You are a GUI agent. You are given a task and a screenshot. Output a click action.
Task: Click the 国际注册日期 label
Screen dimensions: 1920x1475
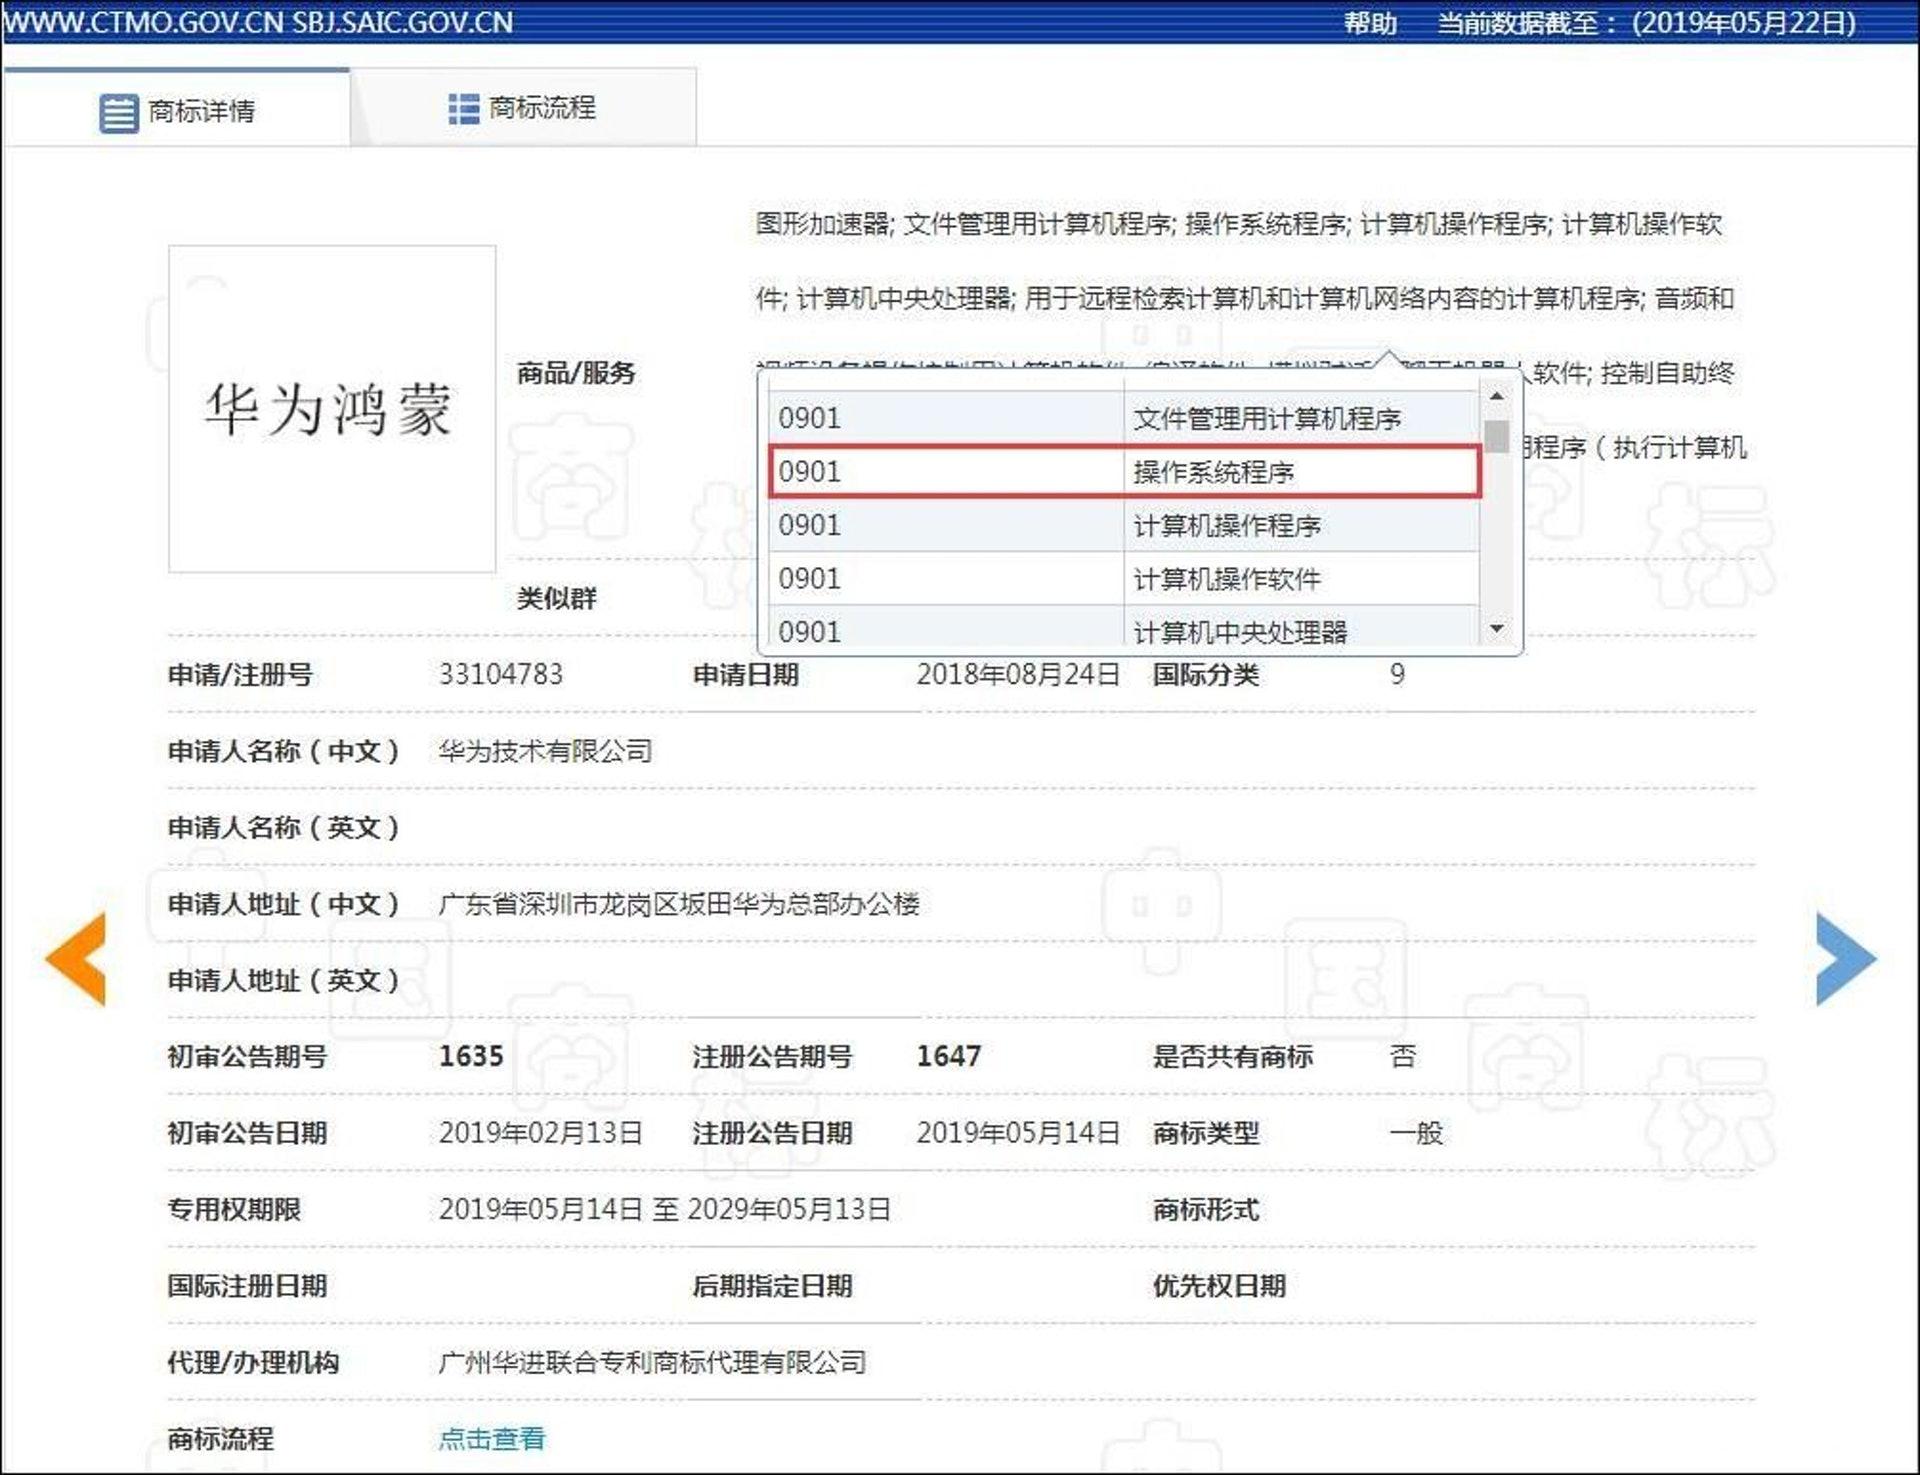click(247, 1285)
